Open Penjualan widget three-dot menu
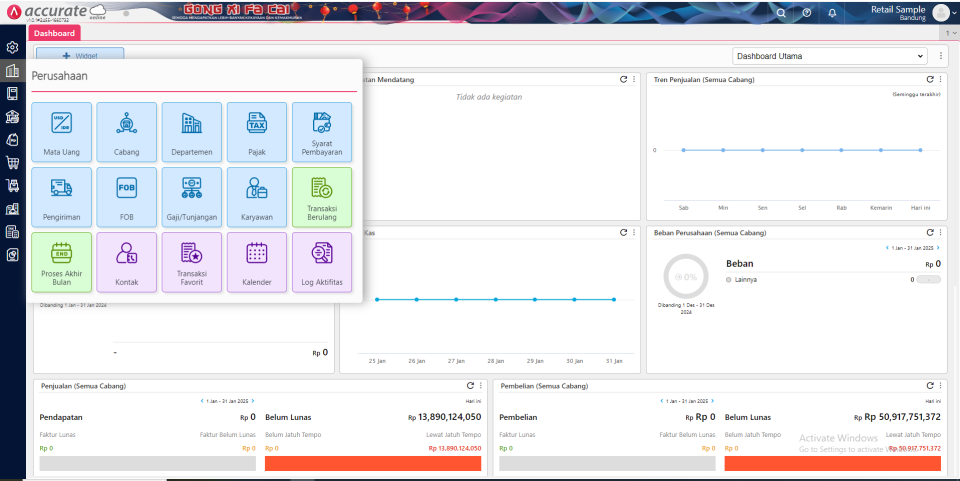This screenshot has width=960, height=481. [481, 386]
